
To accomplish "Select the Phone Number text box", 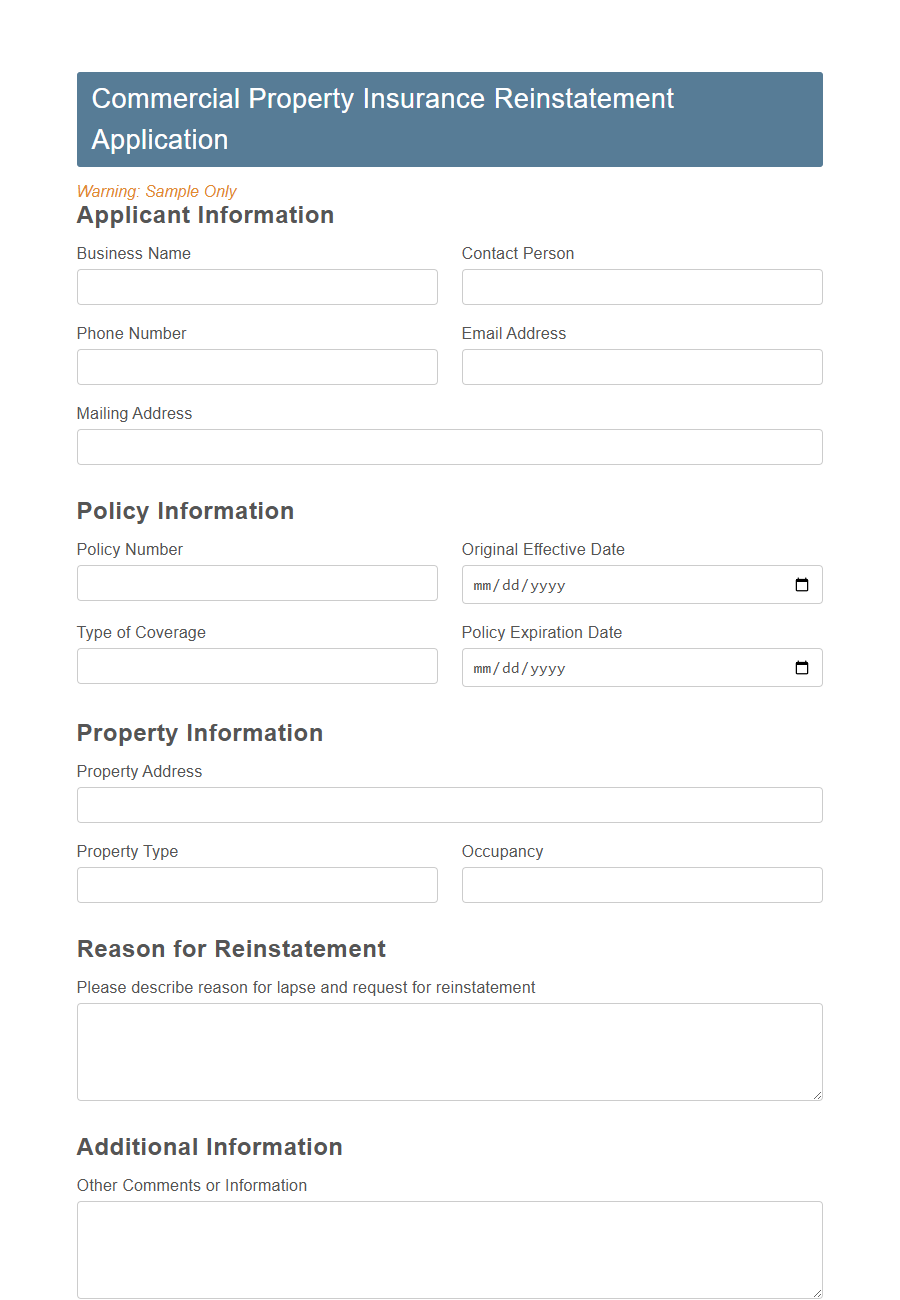I will coord(257,367).
